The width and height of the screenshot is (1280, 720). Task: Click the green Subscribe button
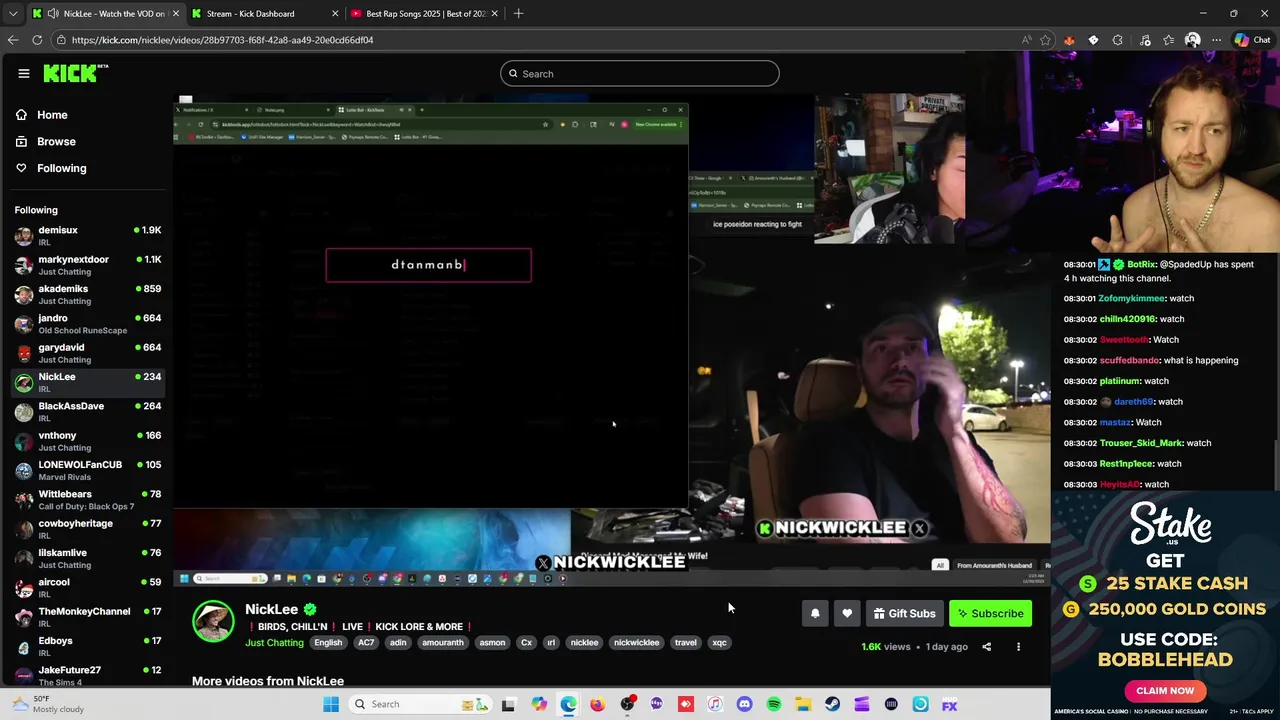tap(990, 613)
